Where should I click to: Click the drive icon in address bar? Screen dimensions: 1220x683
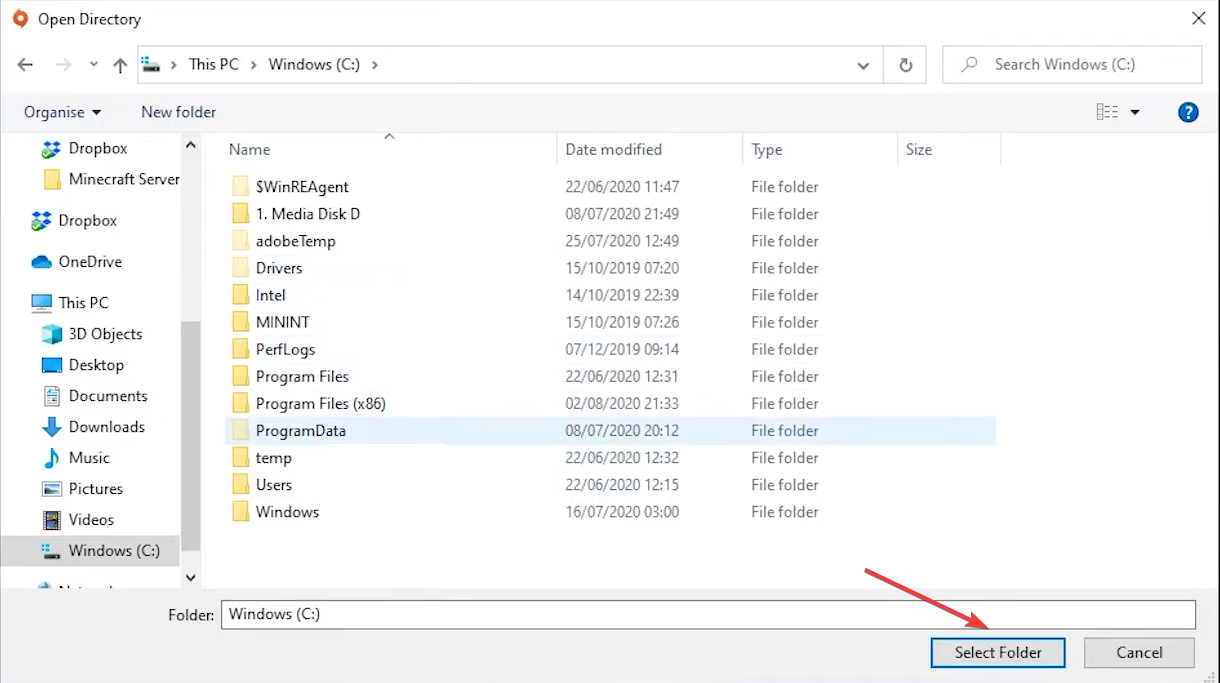coord(151,64)
